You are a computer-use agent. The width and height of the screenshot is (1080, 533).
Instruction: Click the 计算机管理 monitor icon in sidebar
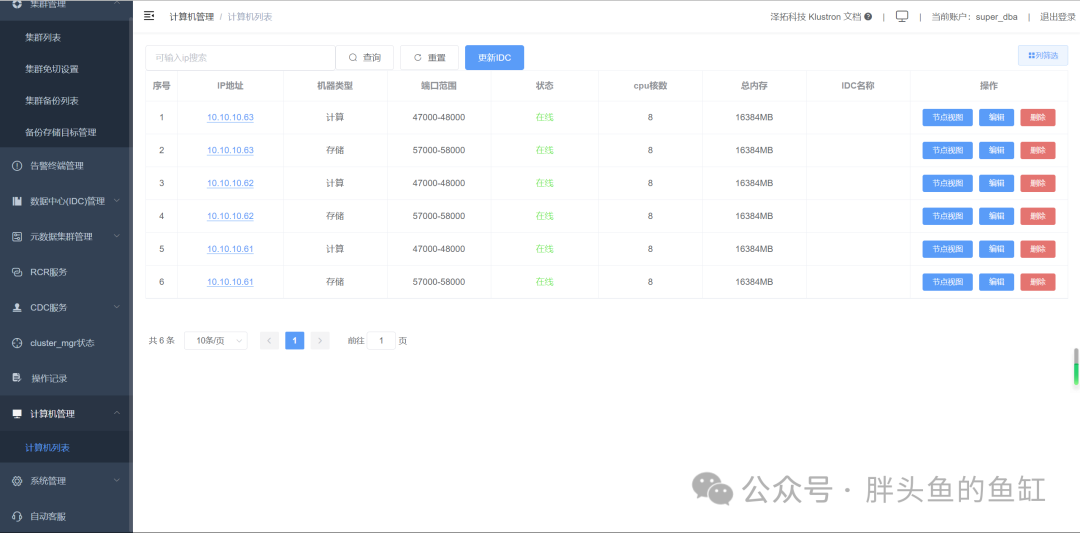[17, 414]
